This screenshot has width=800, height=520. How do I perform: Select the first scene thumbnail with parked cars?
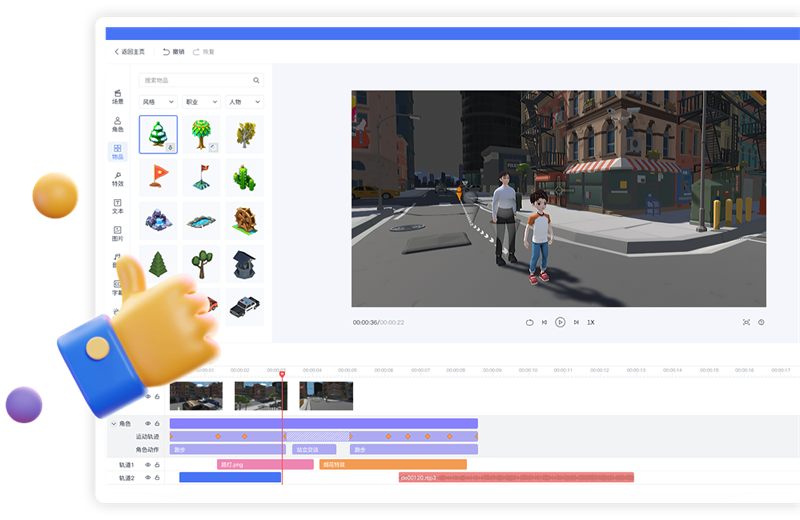pos(196,396)
